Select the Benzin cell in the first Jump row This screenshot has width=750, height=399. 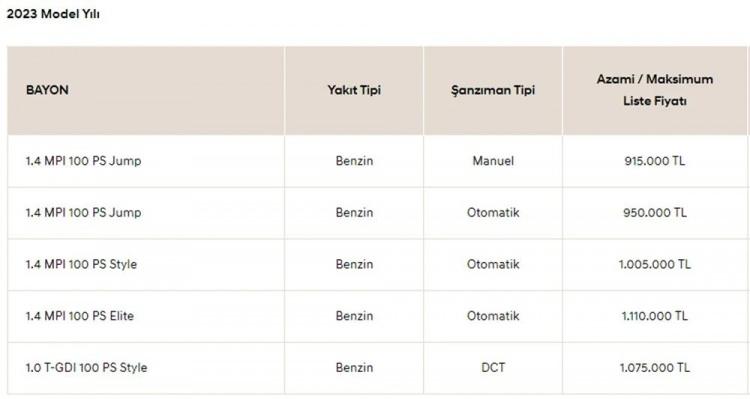tap(354, 161)
